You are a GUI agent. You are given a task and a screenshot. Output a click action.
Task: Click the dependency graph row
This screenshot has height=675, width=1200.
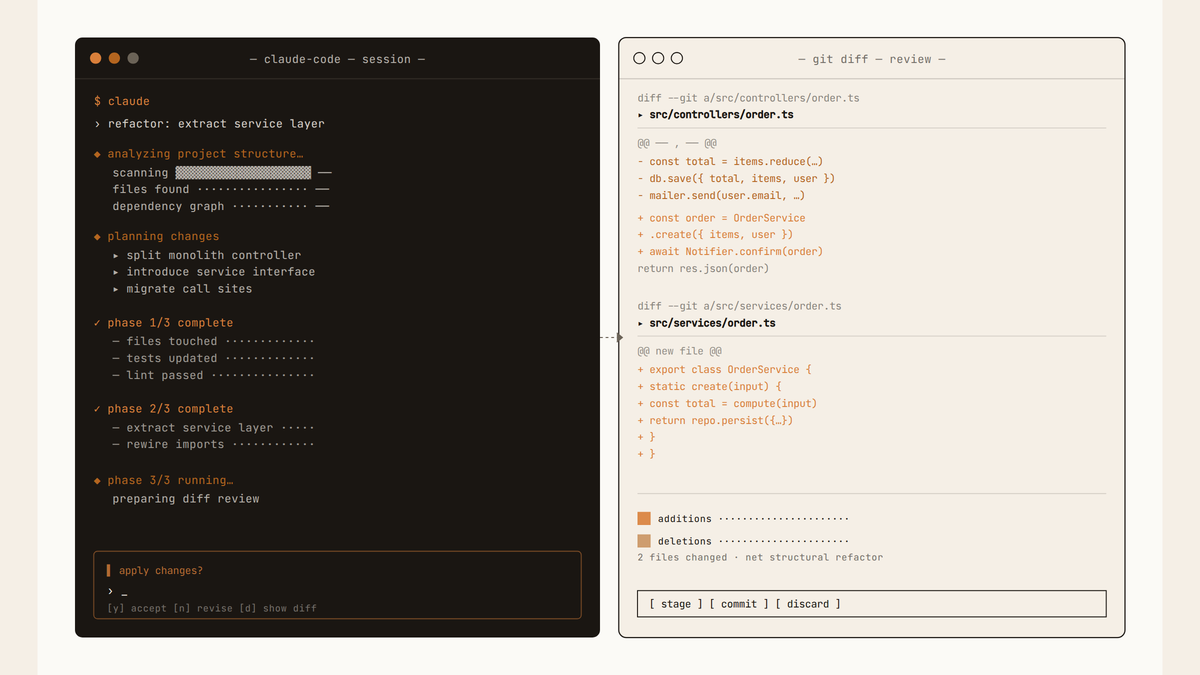[221, 206]
